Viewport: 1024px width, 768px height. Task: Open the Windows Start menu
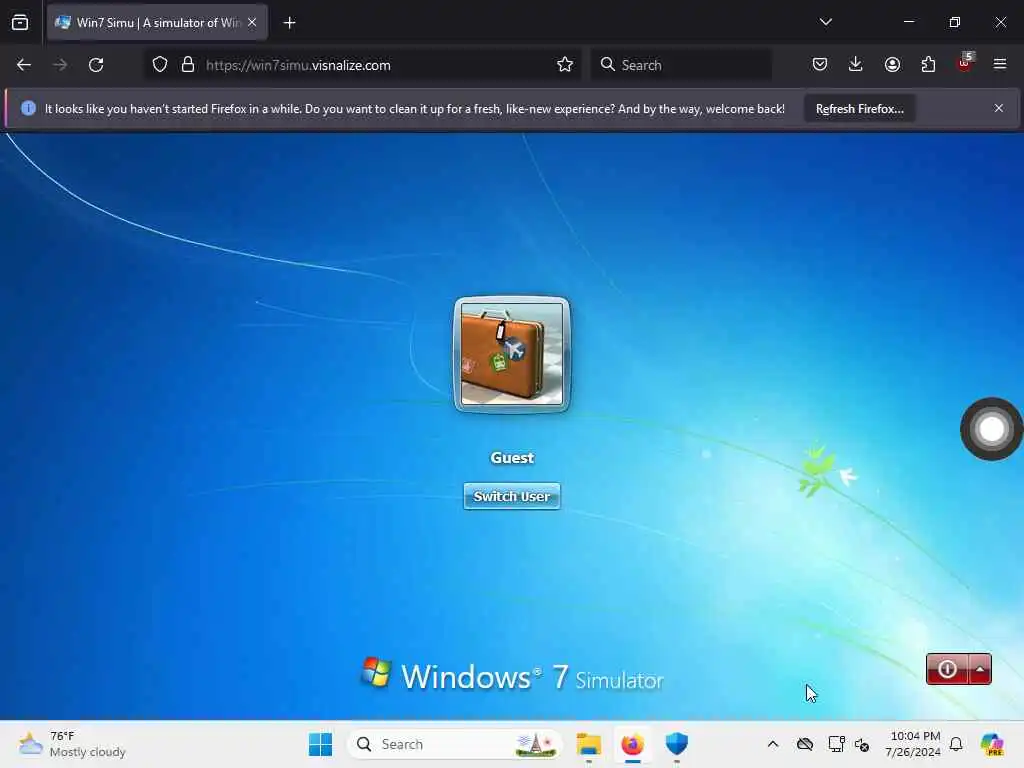(320, 744)
